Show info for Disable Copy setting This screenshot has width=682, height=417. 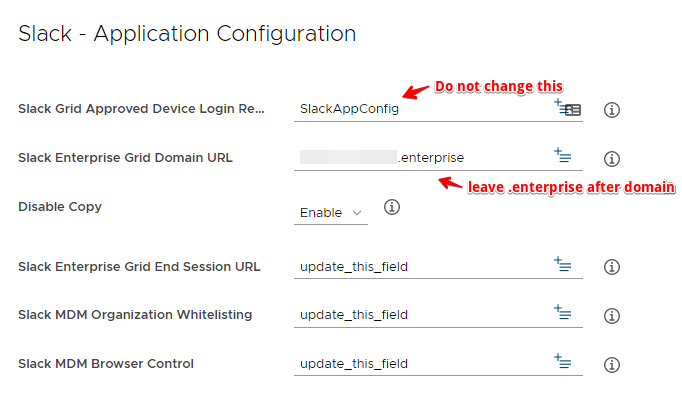click(392, 208)
